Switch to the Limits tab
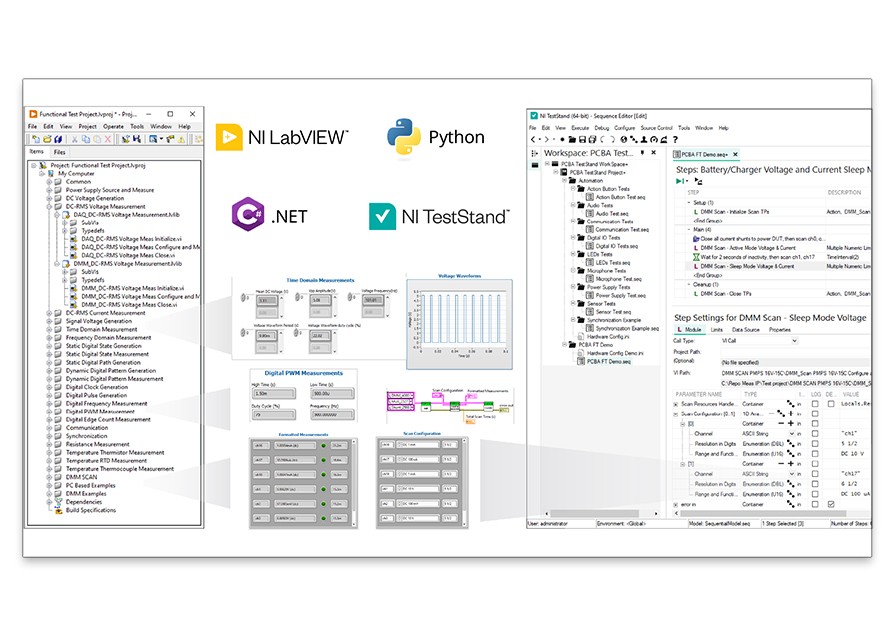 pos(717,329)
